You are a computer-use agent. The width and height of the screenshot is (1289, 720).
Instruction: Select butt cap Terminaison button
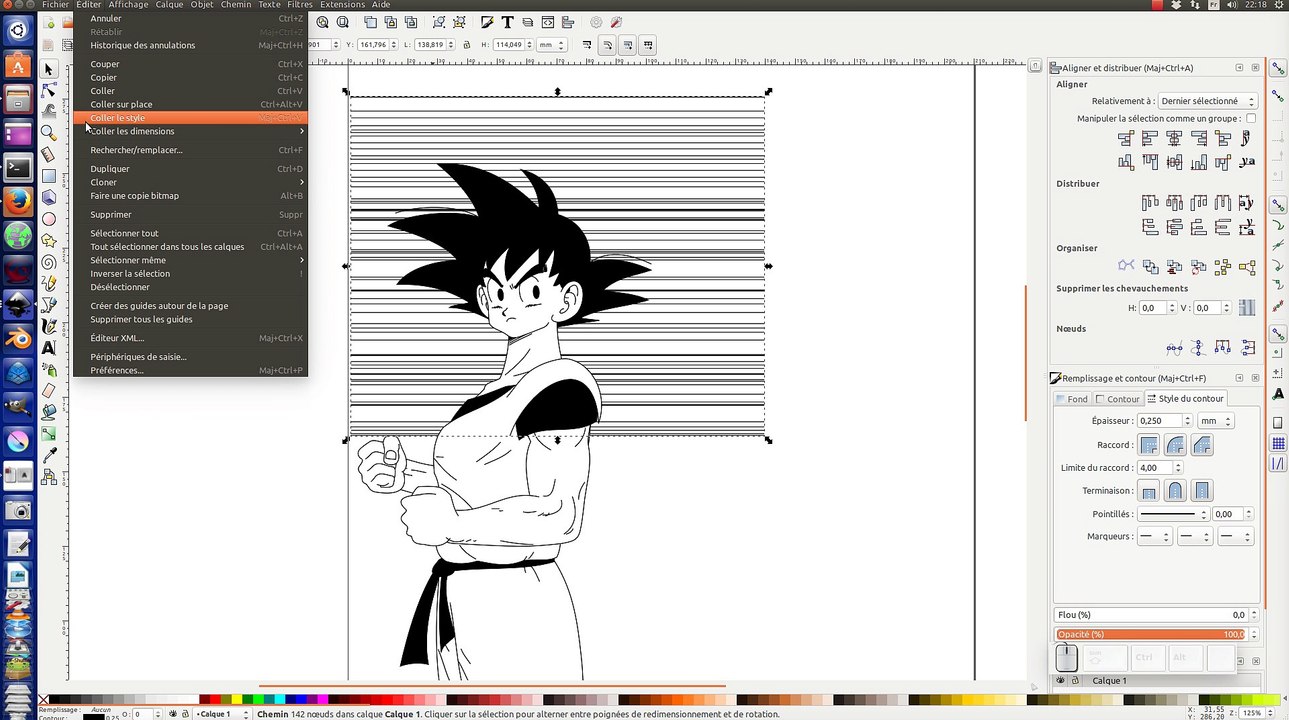(1149, 491)
